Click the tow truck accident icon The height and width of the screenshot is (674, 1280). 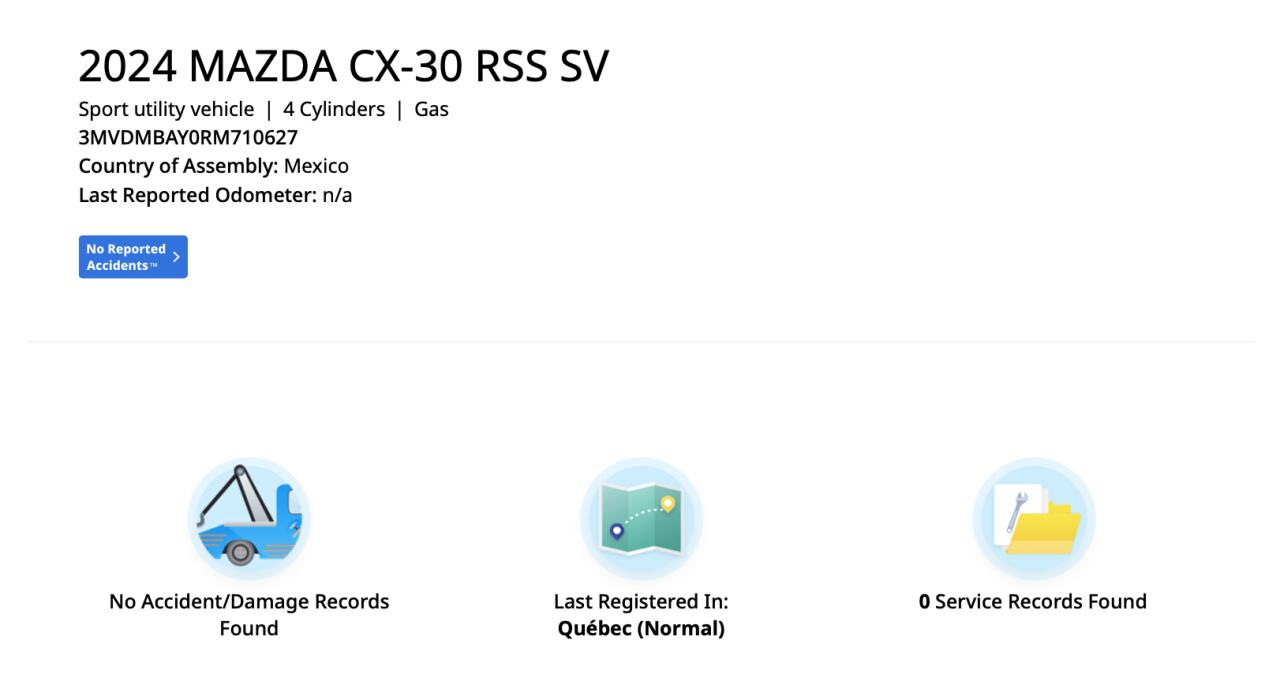pyautogui.click(x=249, y=518)
